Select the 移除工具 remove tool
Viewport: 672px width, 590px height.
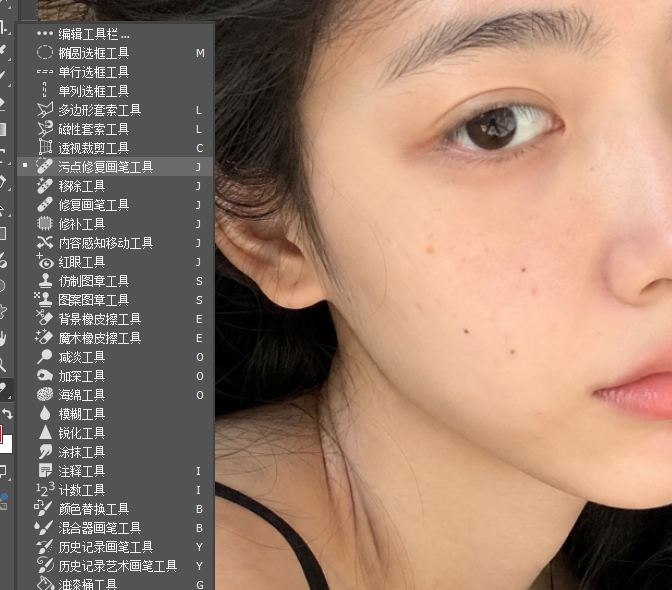click(x=115, y=186)
